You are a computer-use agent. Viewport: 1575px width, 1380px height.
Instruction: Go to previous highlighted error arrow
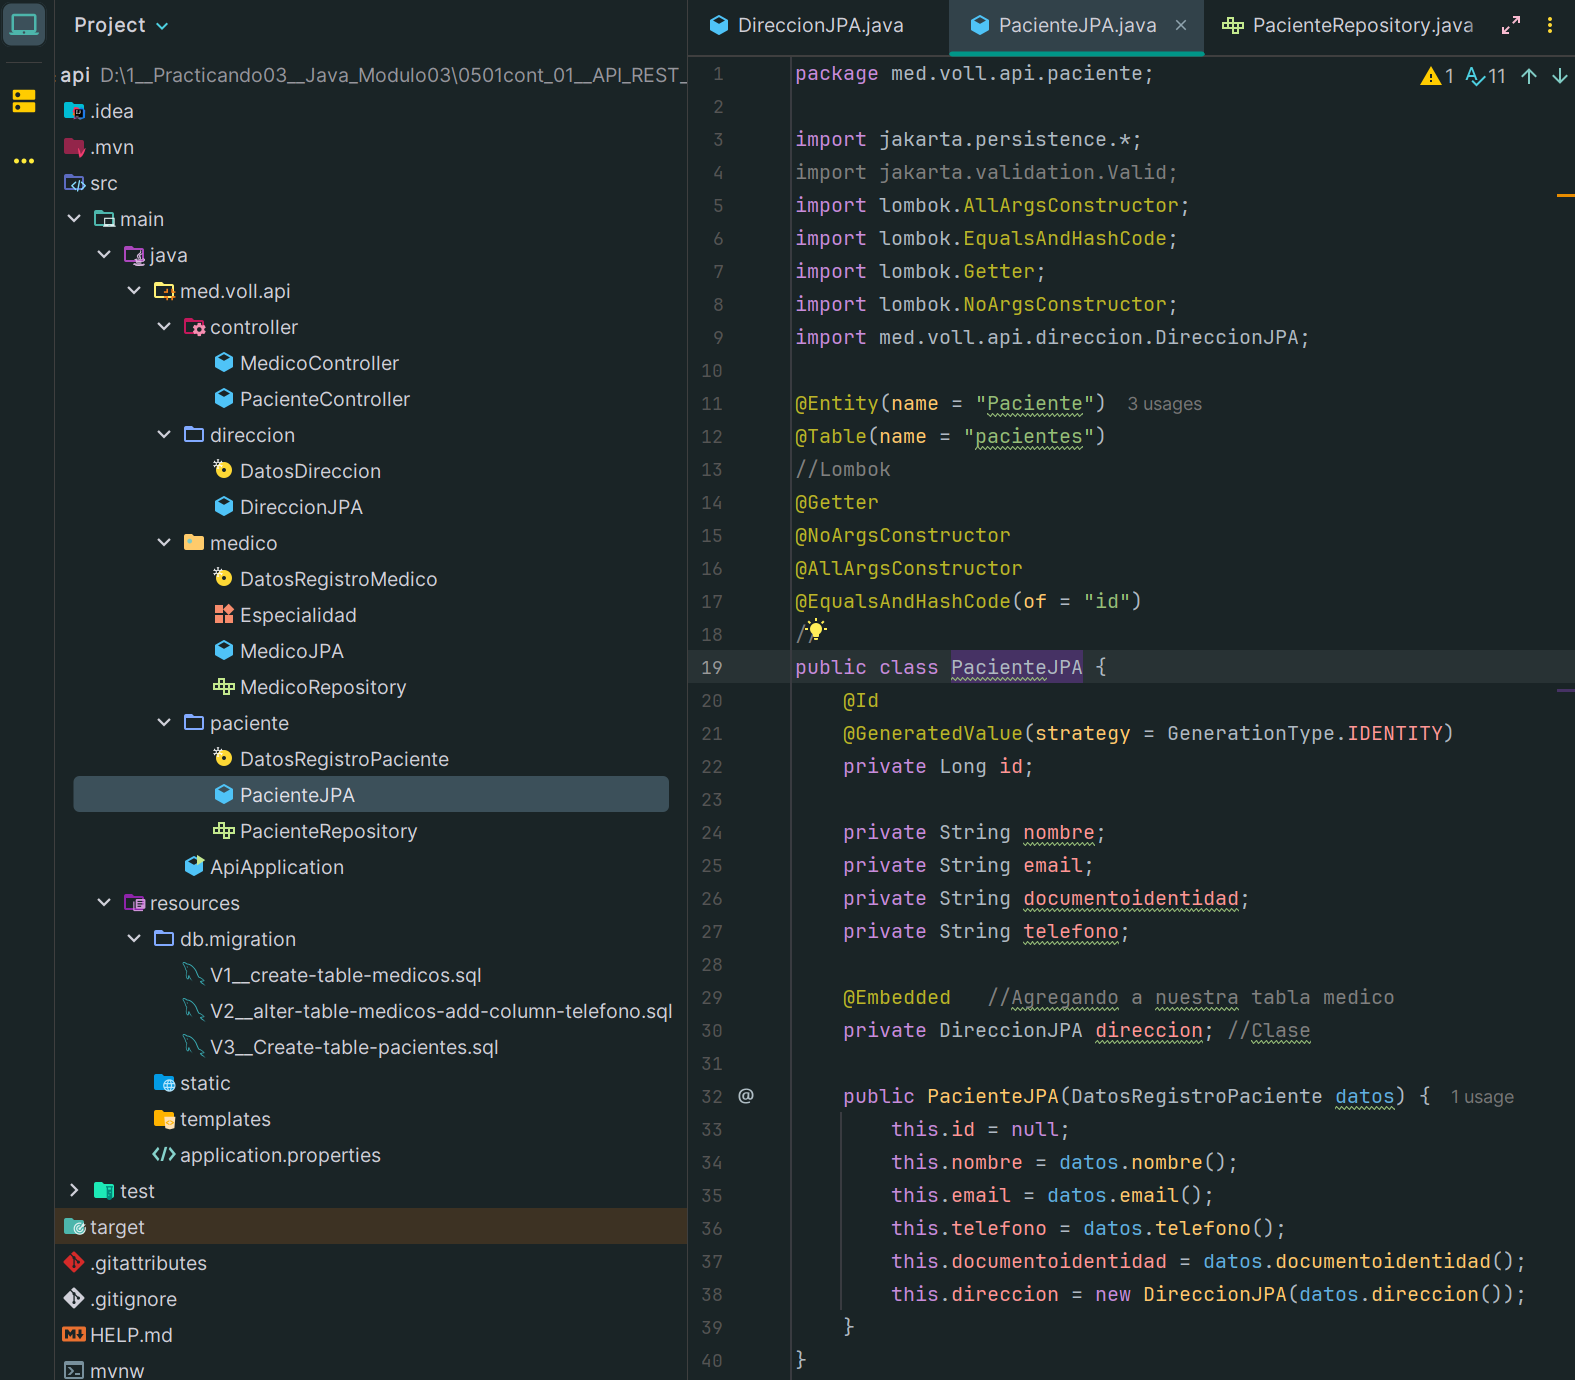[1529, 76]
